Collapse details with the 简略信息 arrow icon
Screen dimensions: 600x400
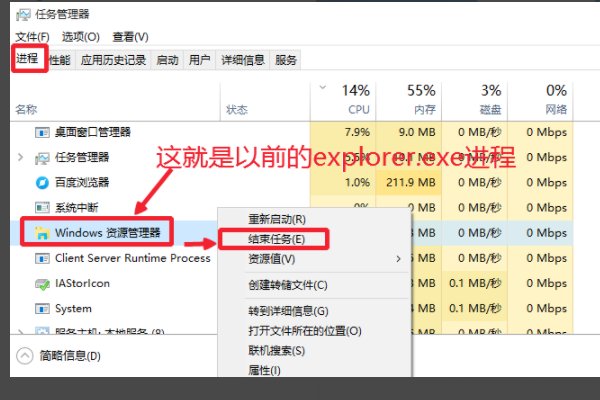[25, 355]
